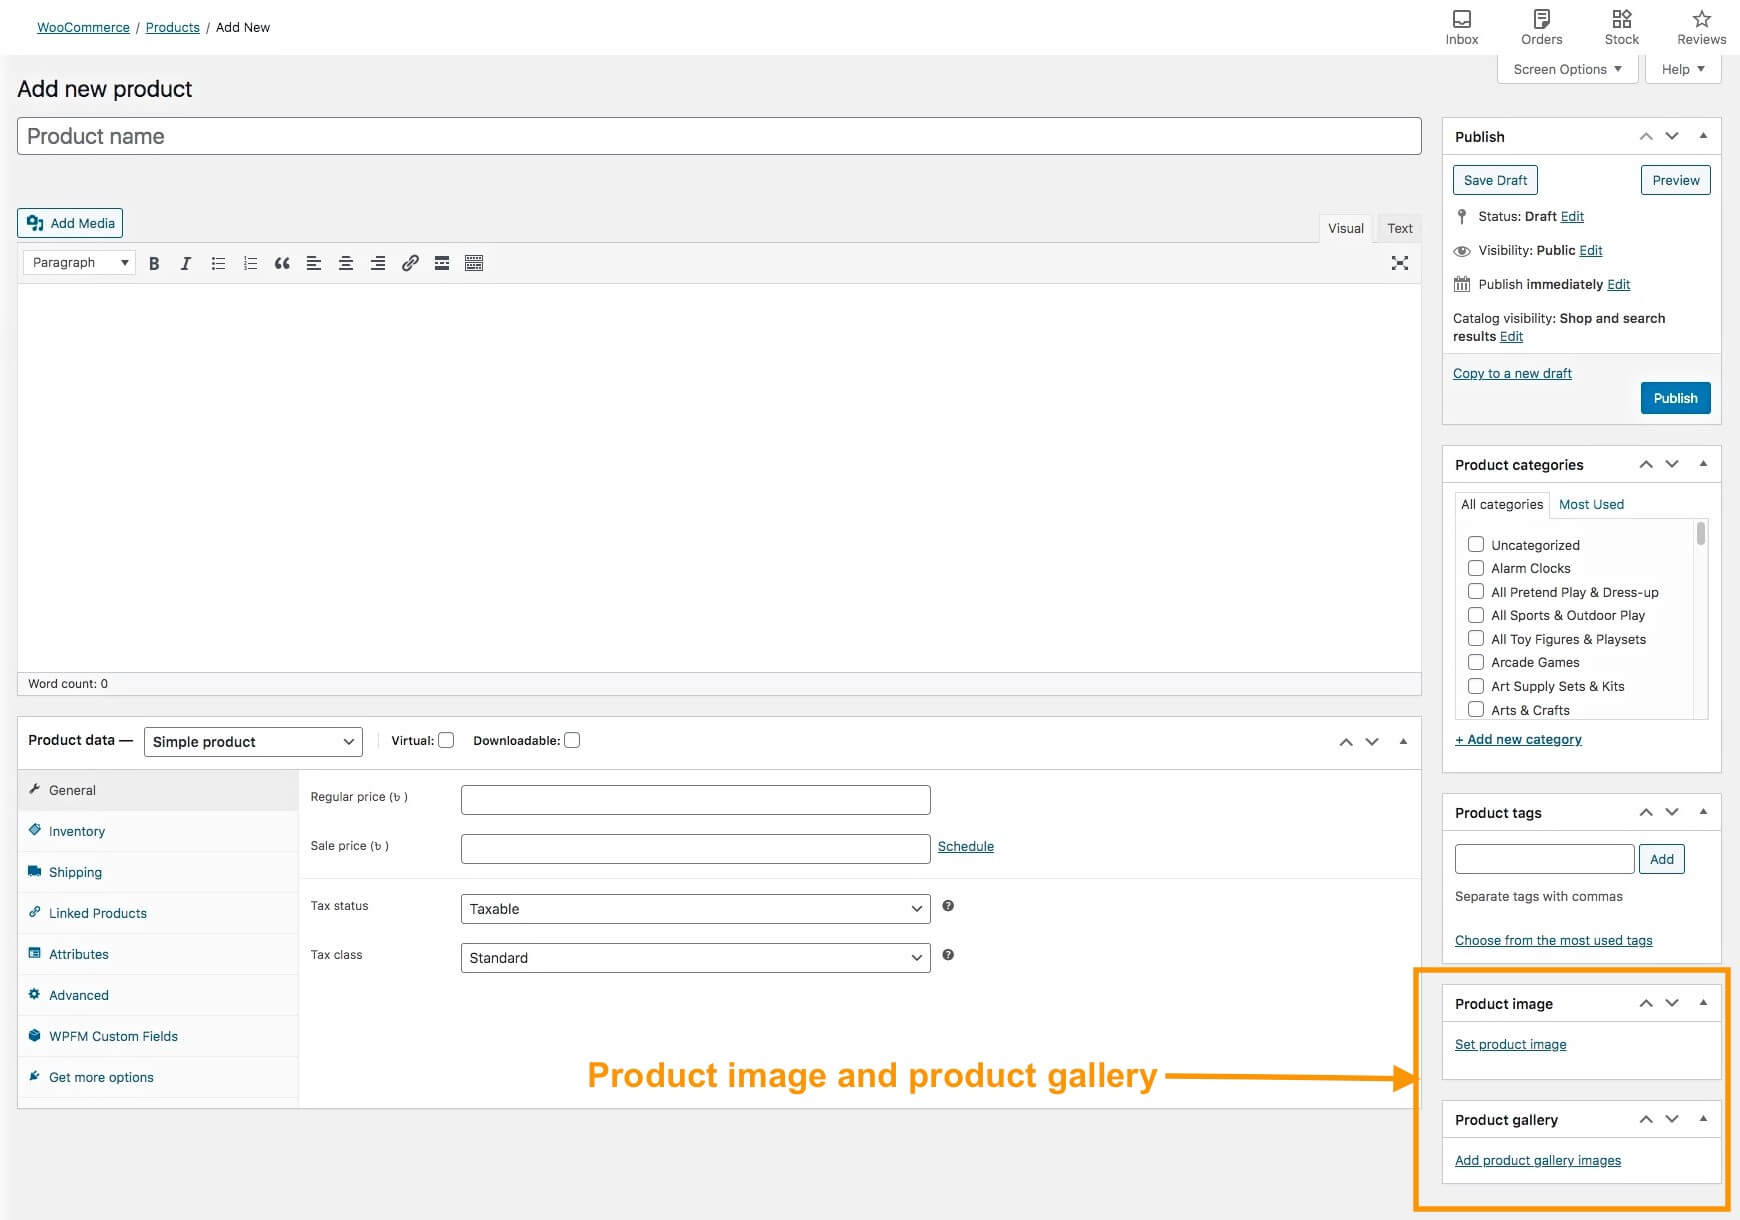This screenshot has height=1220, width=1740.
Task: Open the Simple product type dropdown
Action: 253,742
